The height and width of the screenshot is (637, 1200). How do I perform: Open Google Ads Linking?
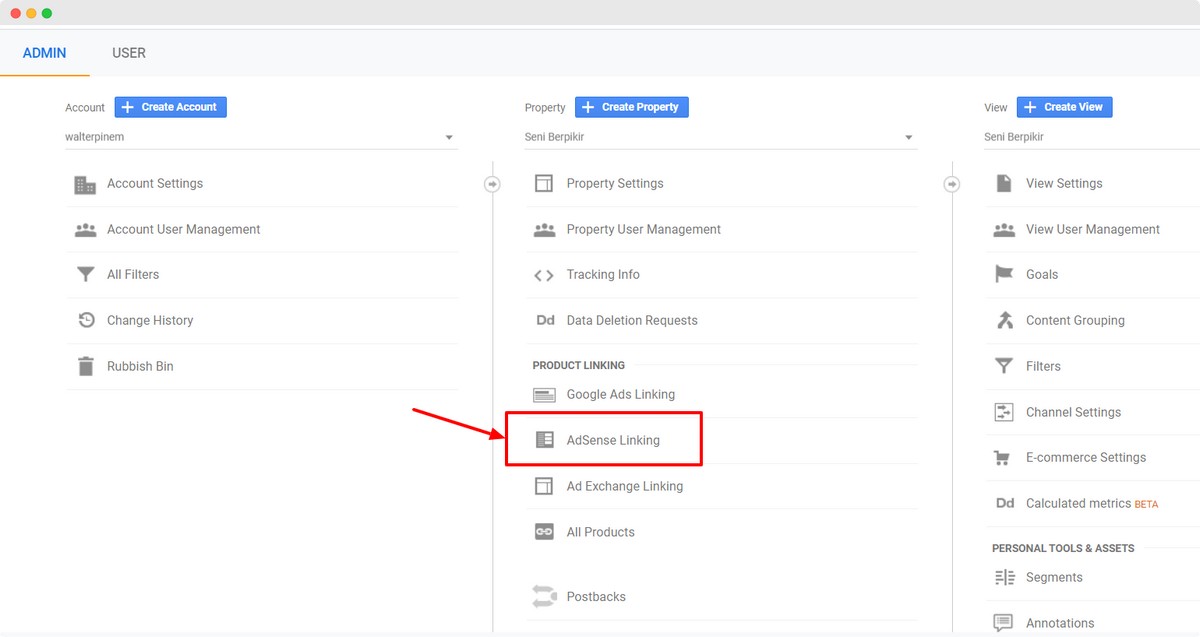(621, 395)
